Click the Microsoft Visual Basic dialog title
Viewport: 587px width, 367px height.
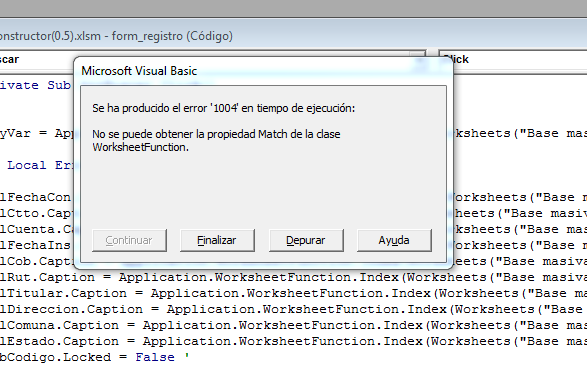139,71
